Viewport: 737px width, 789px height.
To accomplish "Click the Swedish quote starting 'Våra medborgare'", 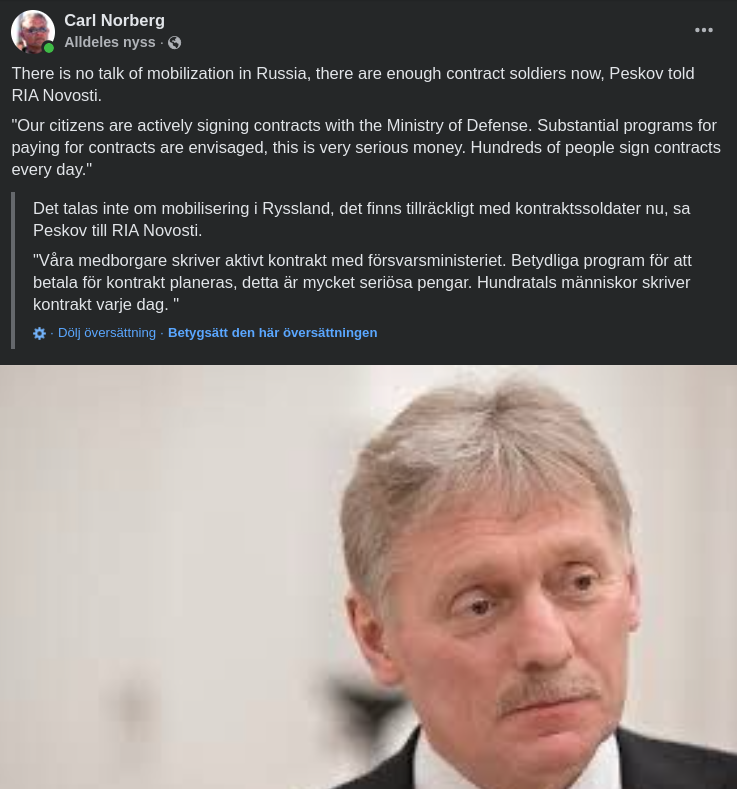I will (362, 282).
